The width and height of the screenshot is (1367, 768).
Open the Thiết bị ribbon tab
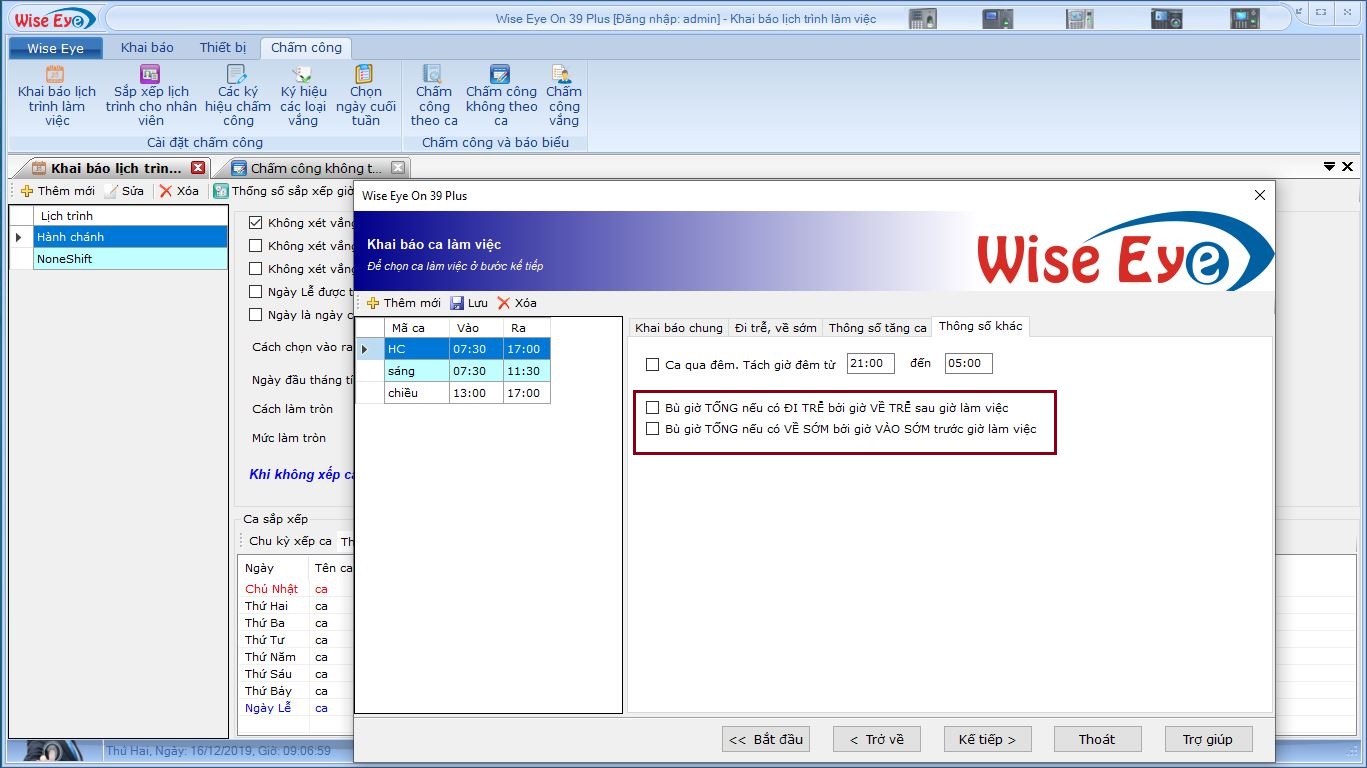tap(222, 48)
